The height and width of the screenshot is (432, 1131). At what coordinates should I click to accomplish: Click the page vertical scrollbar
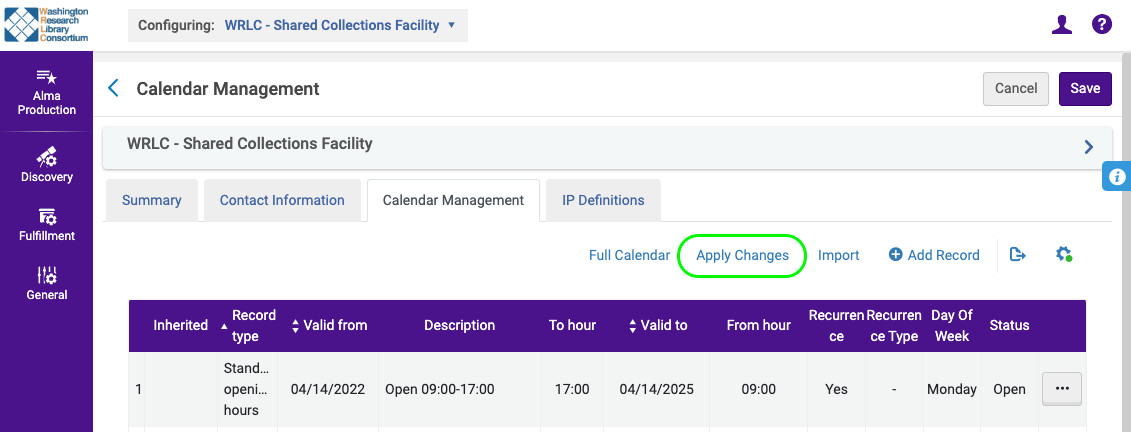coord(1125,242)
